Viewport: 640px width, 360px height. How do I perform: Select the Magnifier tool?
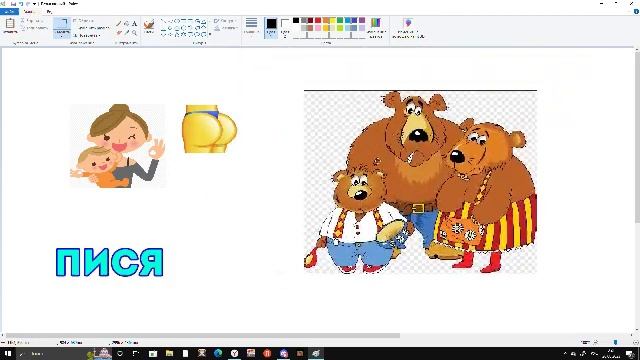134,32
